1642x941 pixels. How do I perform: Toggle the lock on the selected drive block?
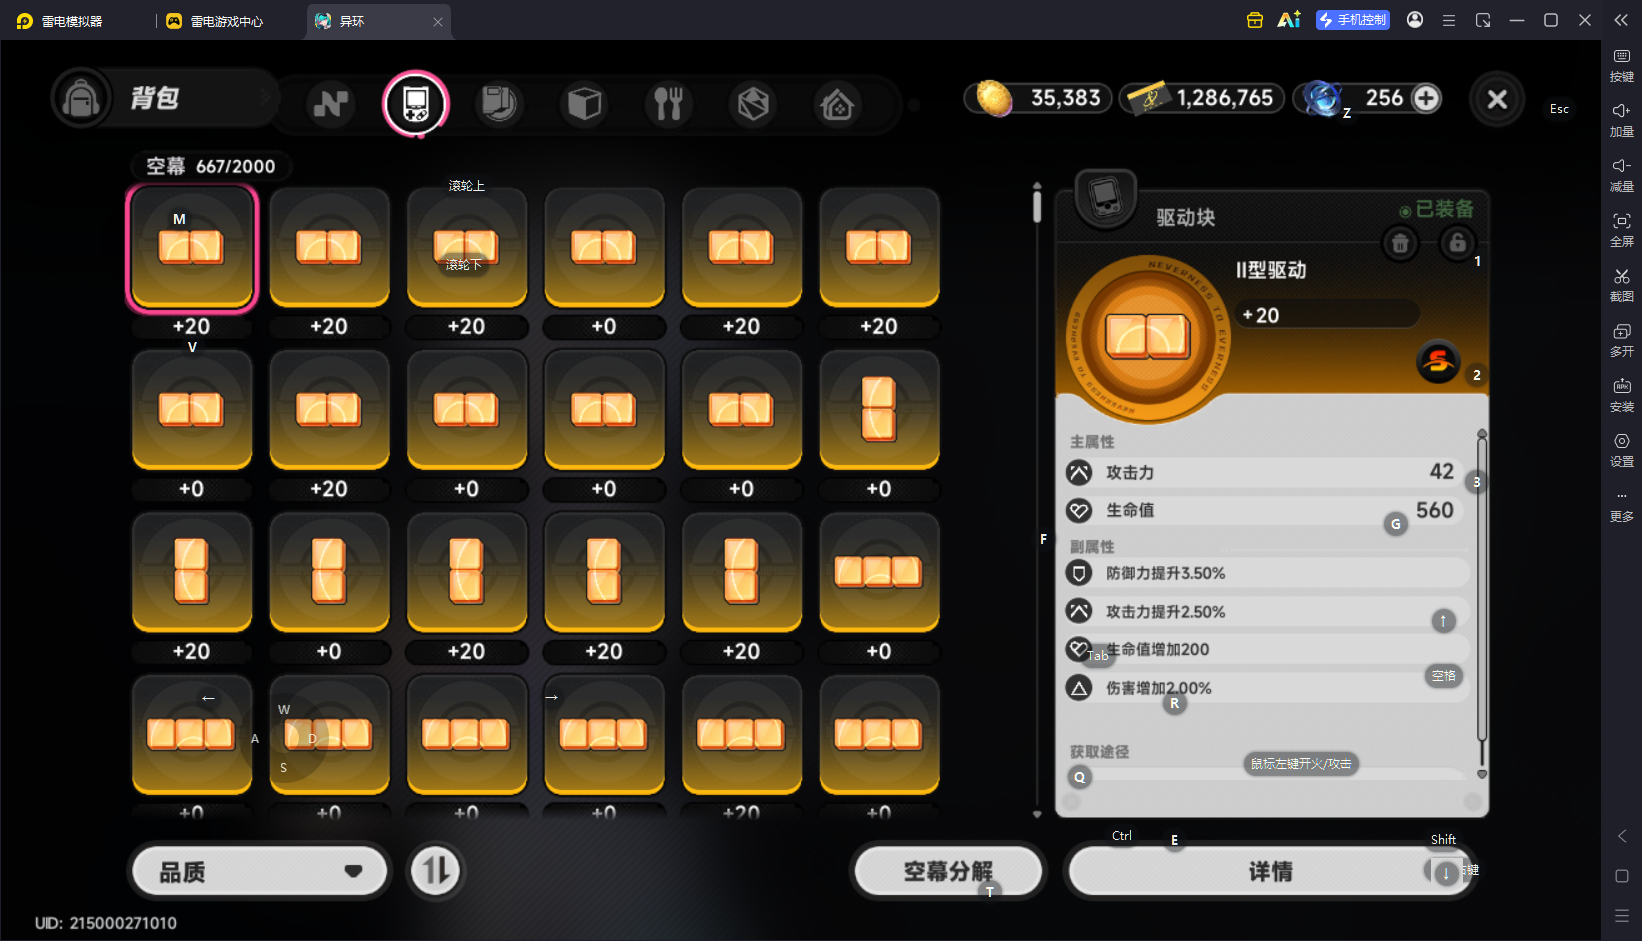[1457, 243]
